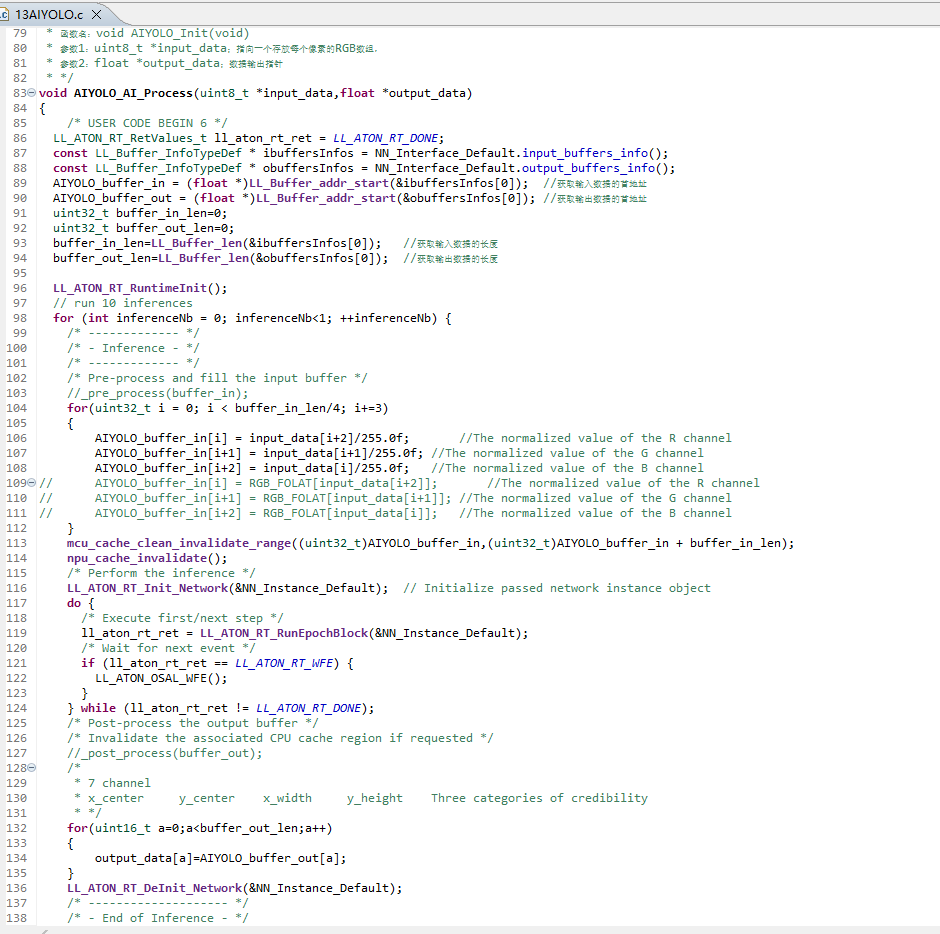Click the function name AIYOLO_AI_Process
940x934 pixels.
tap(133, 93)
